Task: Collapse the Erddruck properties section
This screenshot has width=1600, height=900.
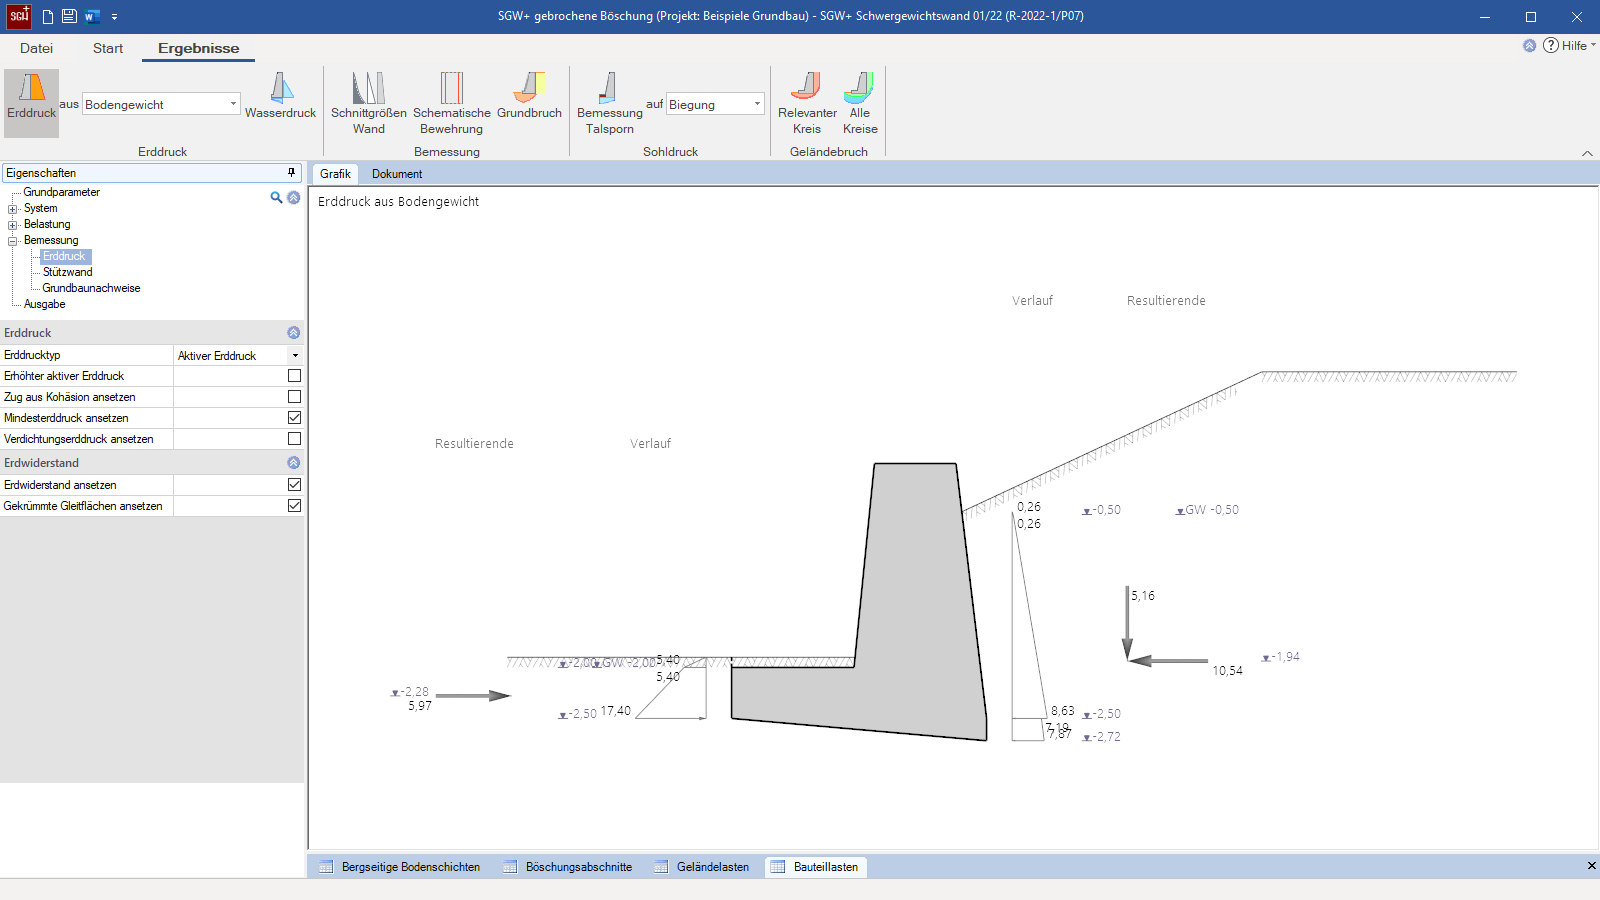Action: tap(293, 333)
